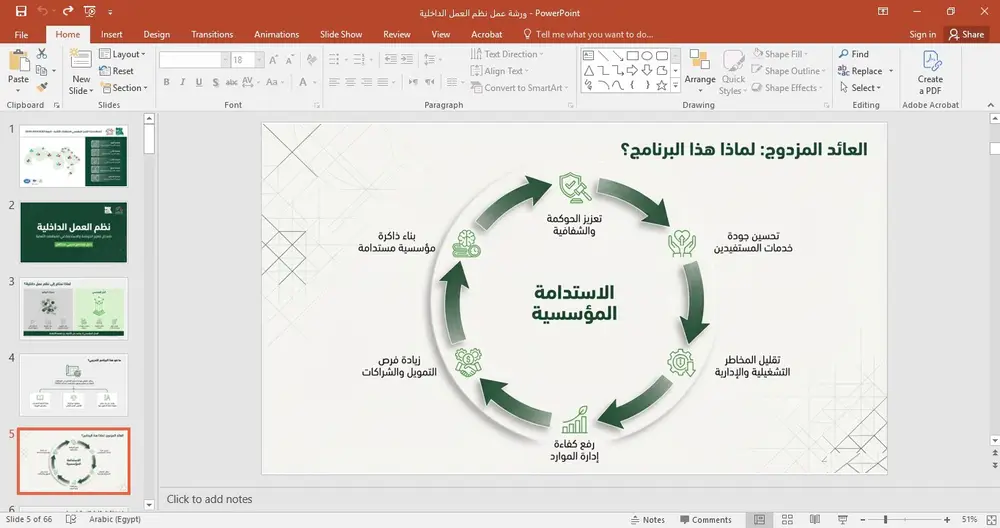1000x528 pixels.
Task: Open the File tab
Action: coord(21,34)
